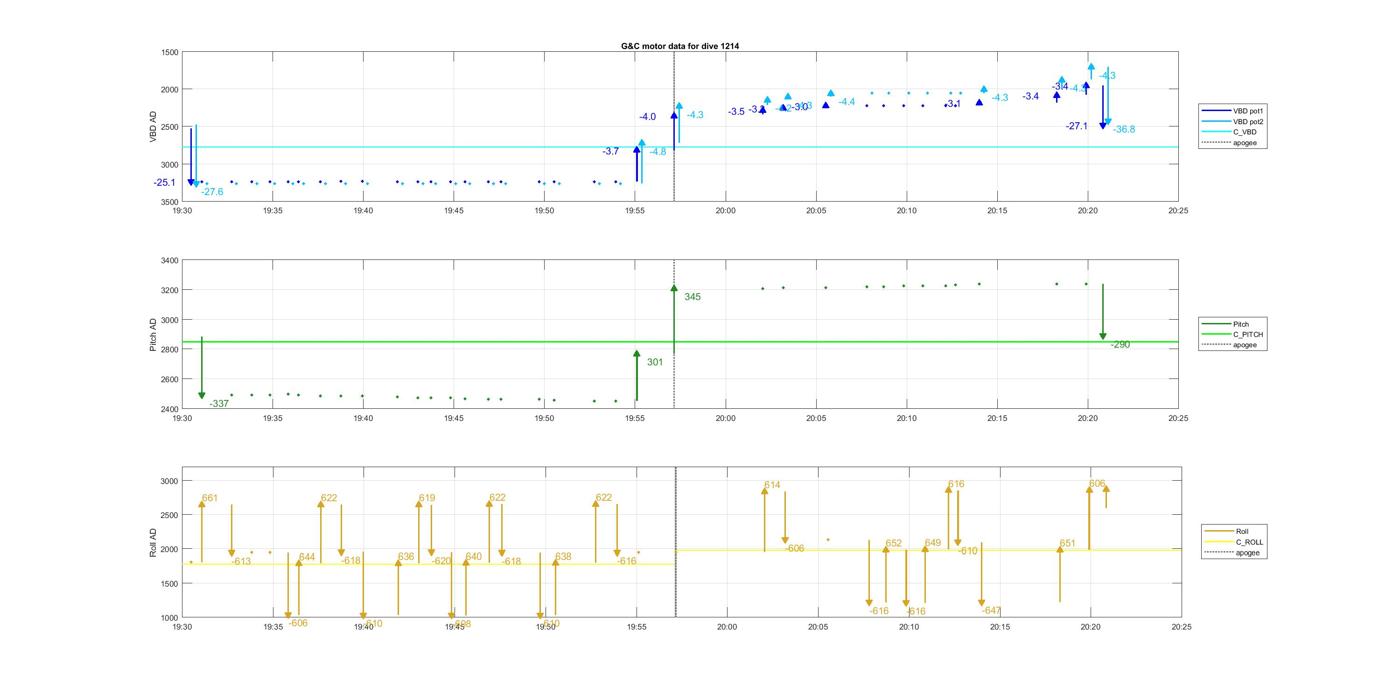The height and width of the screenshot is (693, 1400).
Task: Select the "VBD AD" y-axis label
Action: (153, 127)
